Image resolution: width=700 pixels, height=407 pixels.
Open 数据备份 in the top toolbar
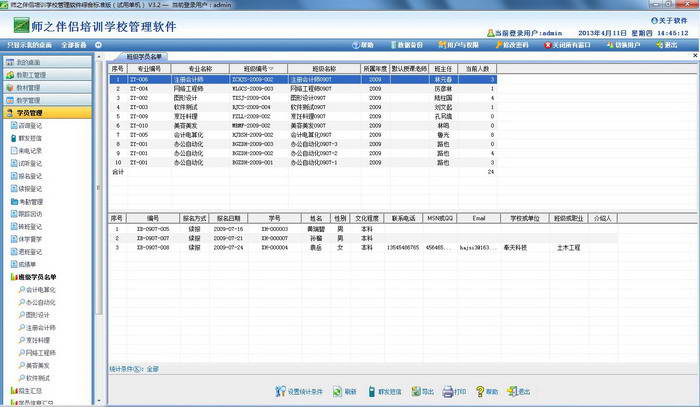coord(407,45)
